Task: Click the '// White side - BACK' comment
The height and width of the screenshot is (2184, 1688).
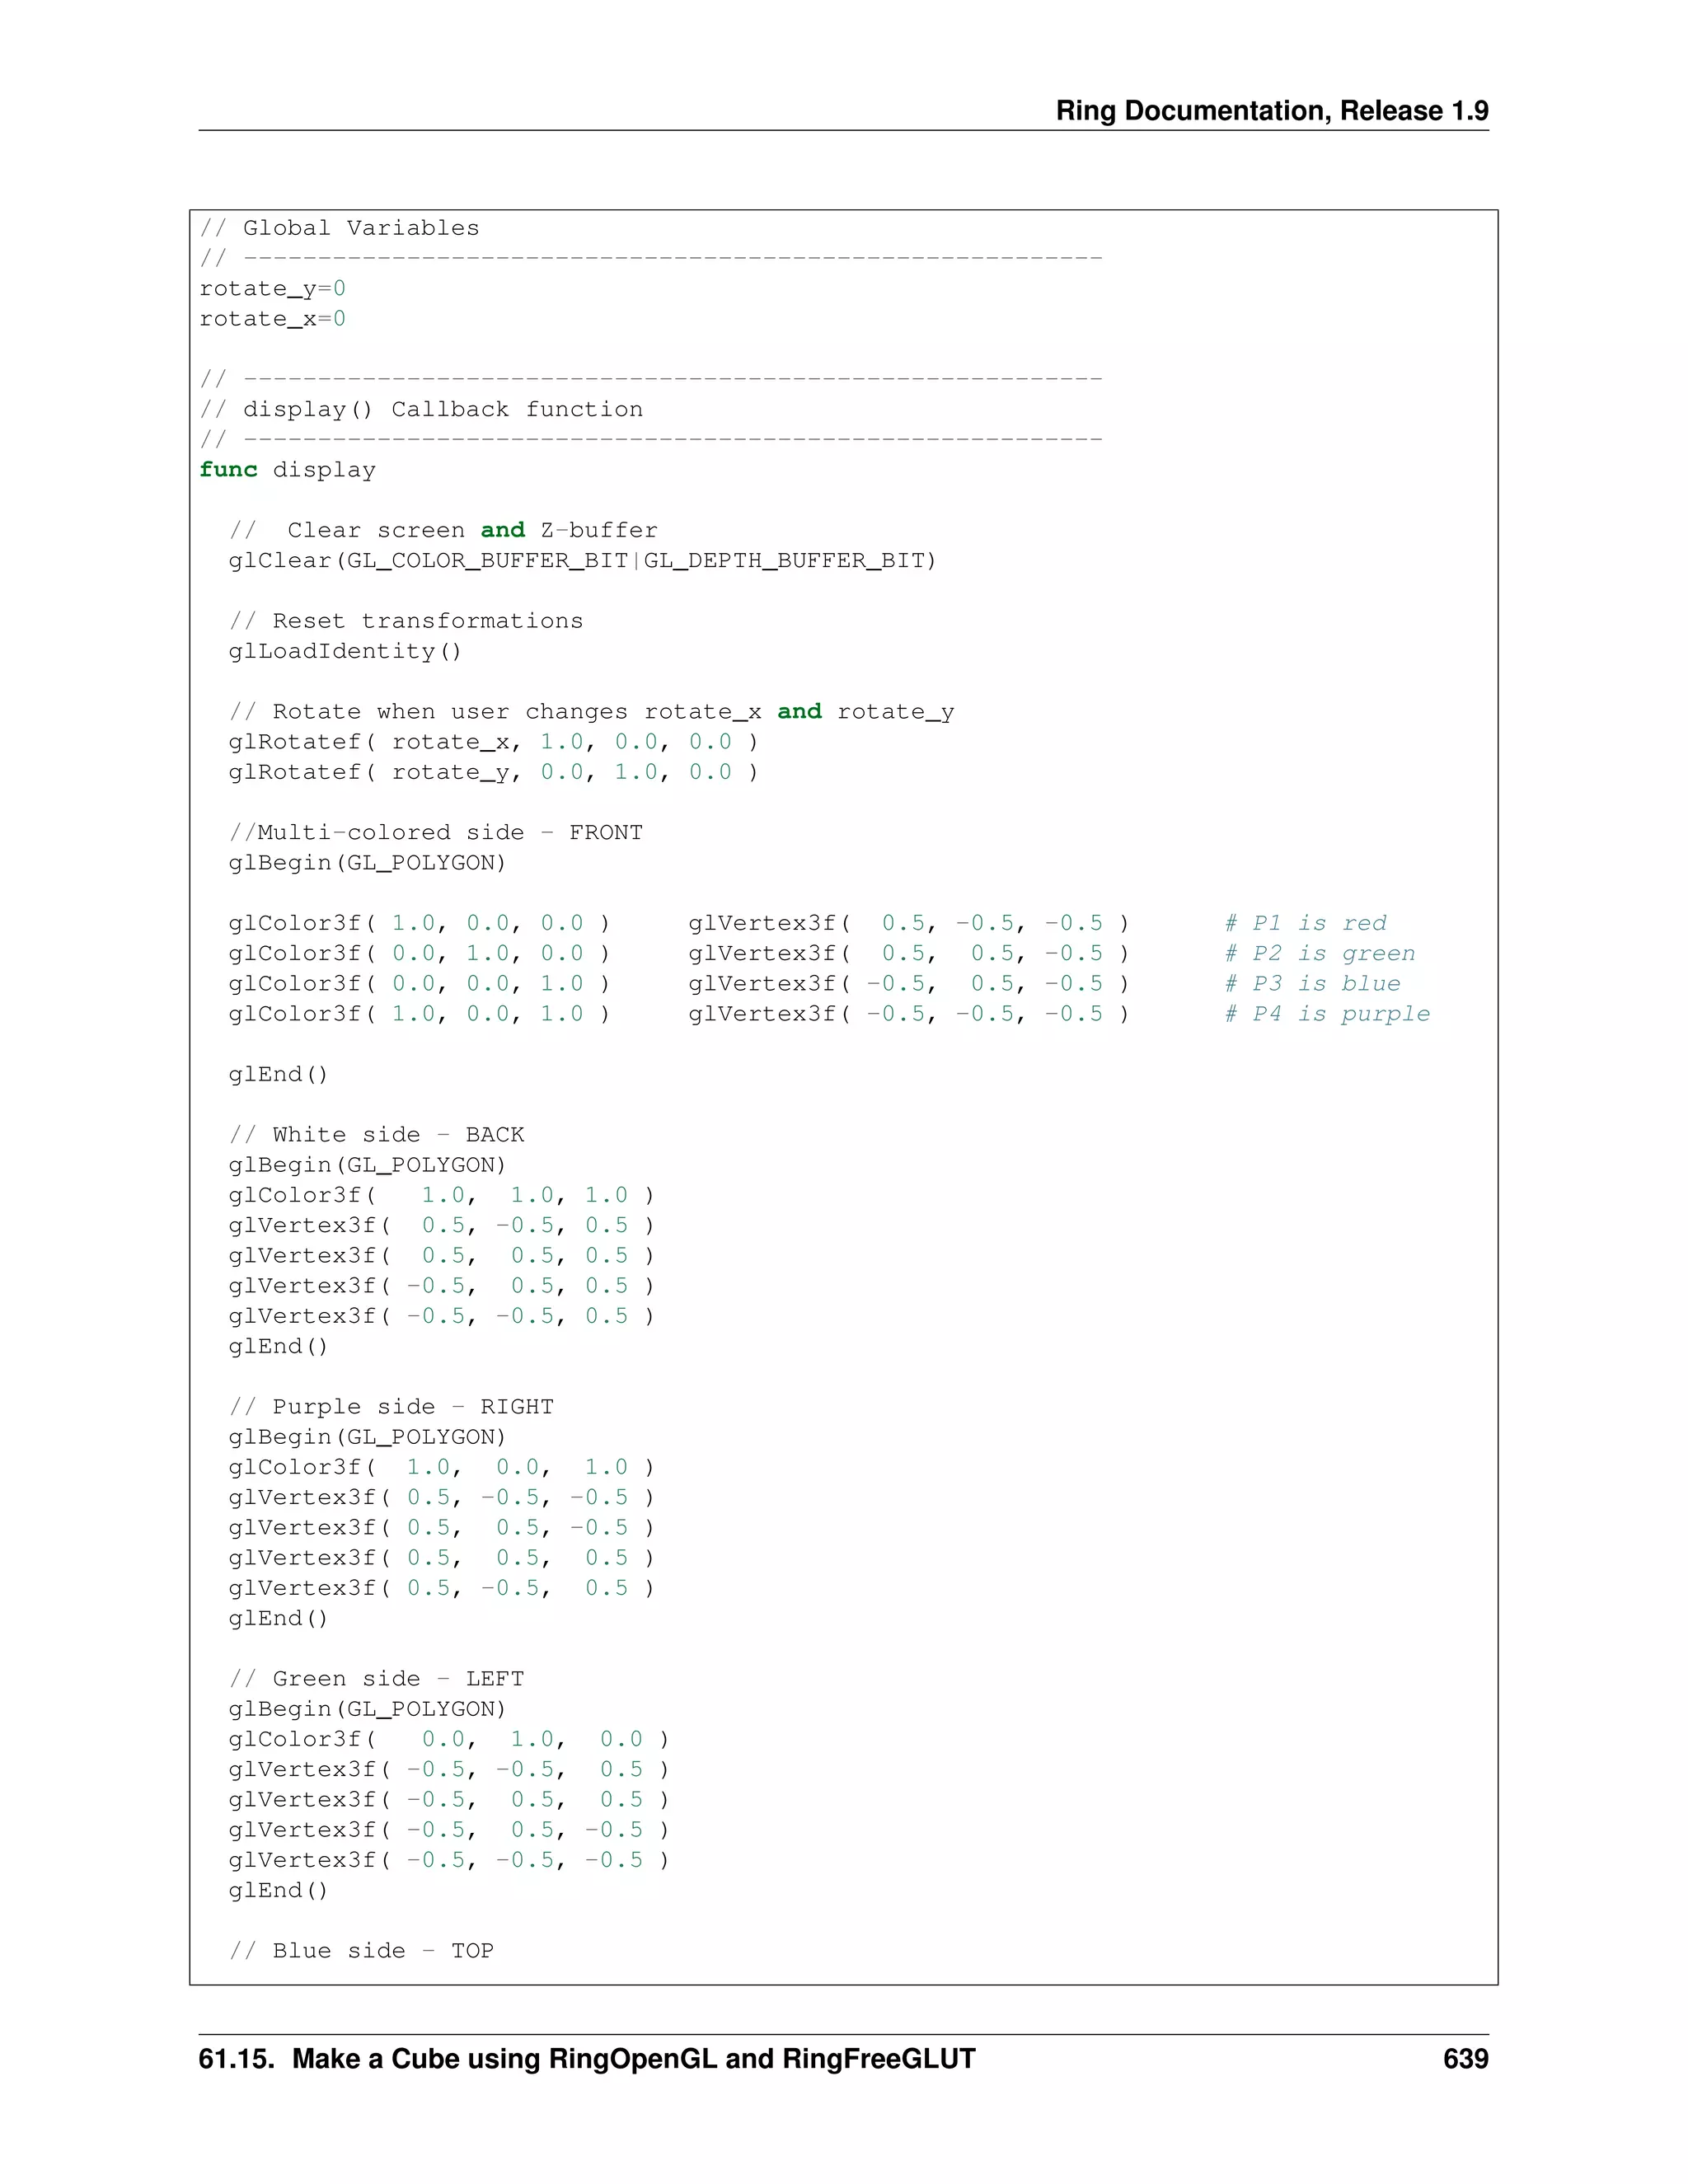Action: coord(376,1135)
